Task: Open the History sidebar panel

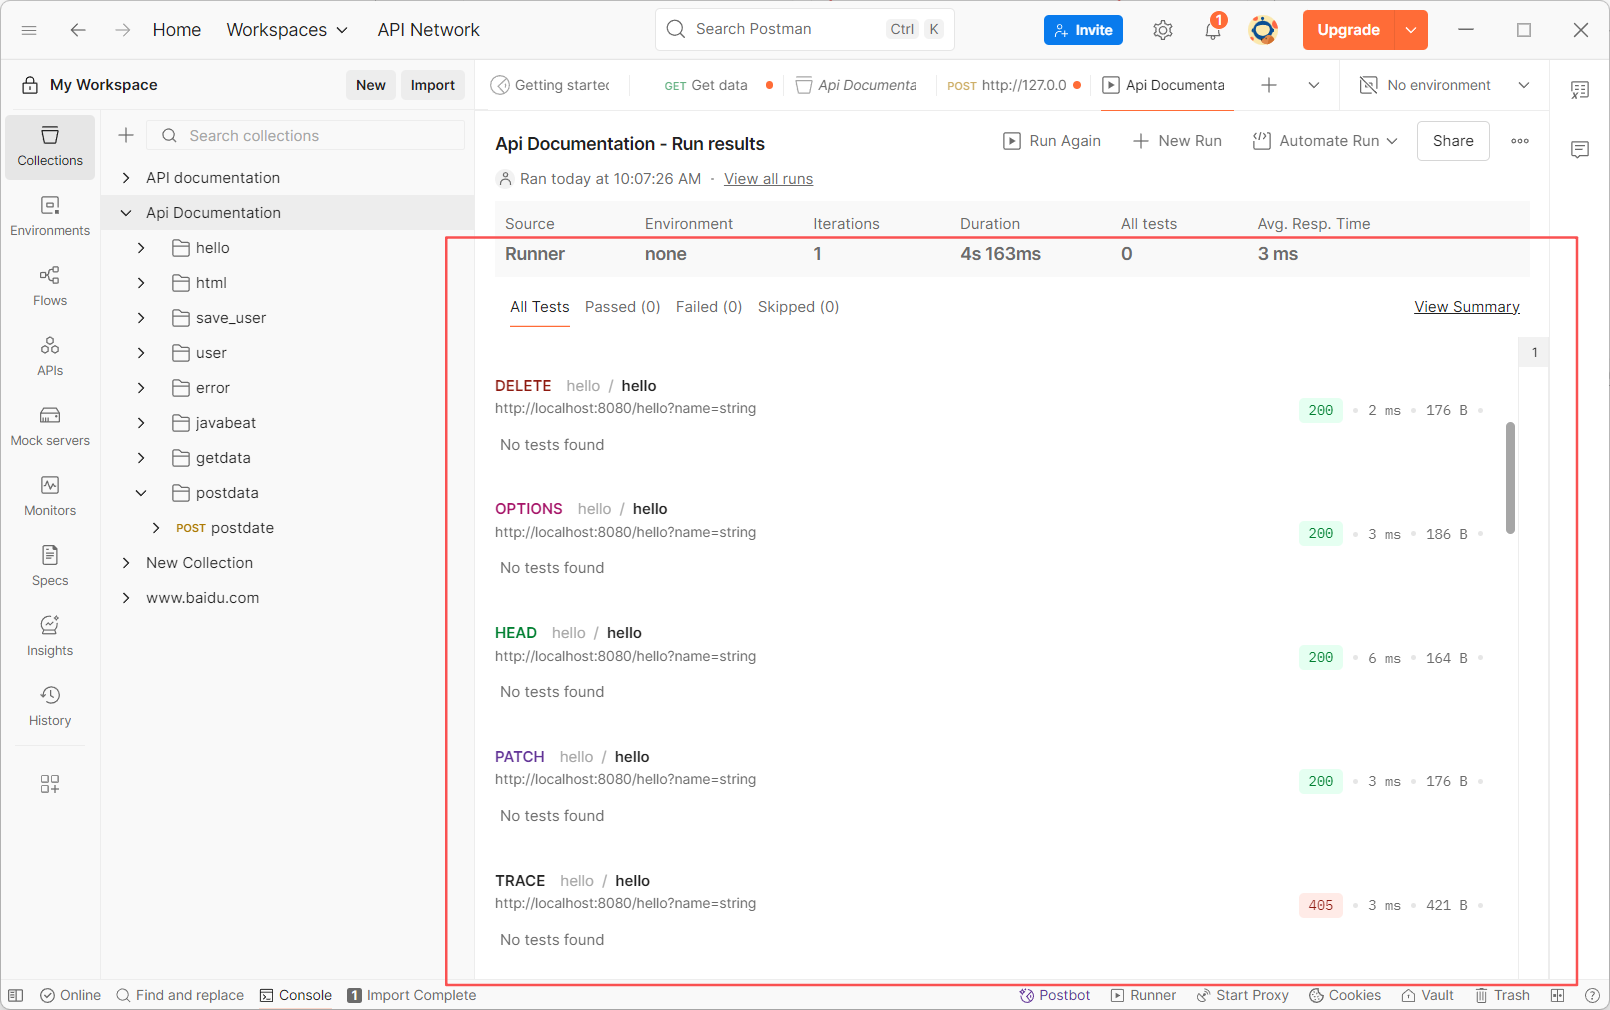Action: [x=50, y=707]
